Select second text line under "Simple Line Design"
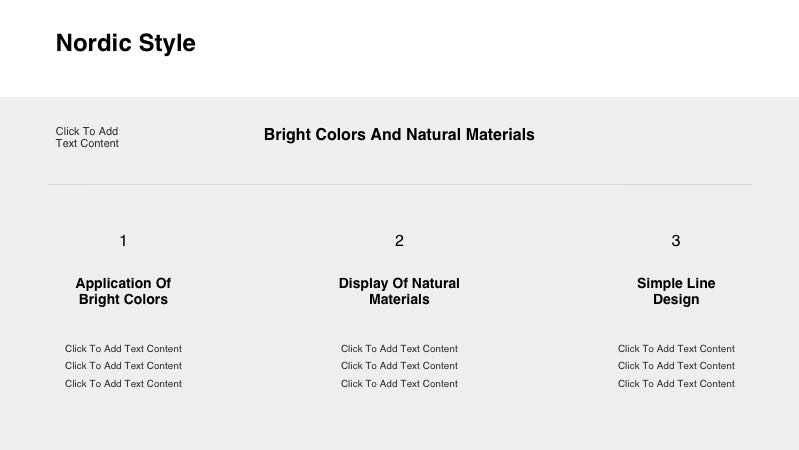799x450 pixels. click(x=676, y=366)
